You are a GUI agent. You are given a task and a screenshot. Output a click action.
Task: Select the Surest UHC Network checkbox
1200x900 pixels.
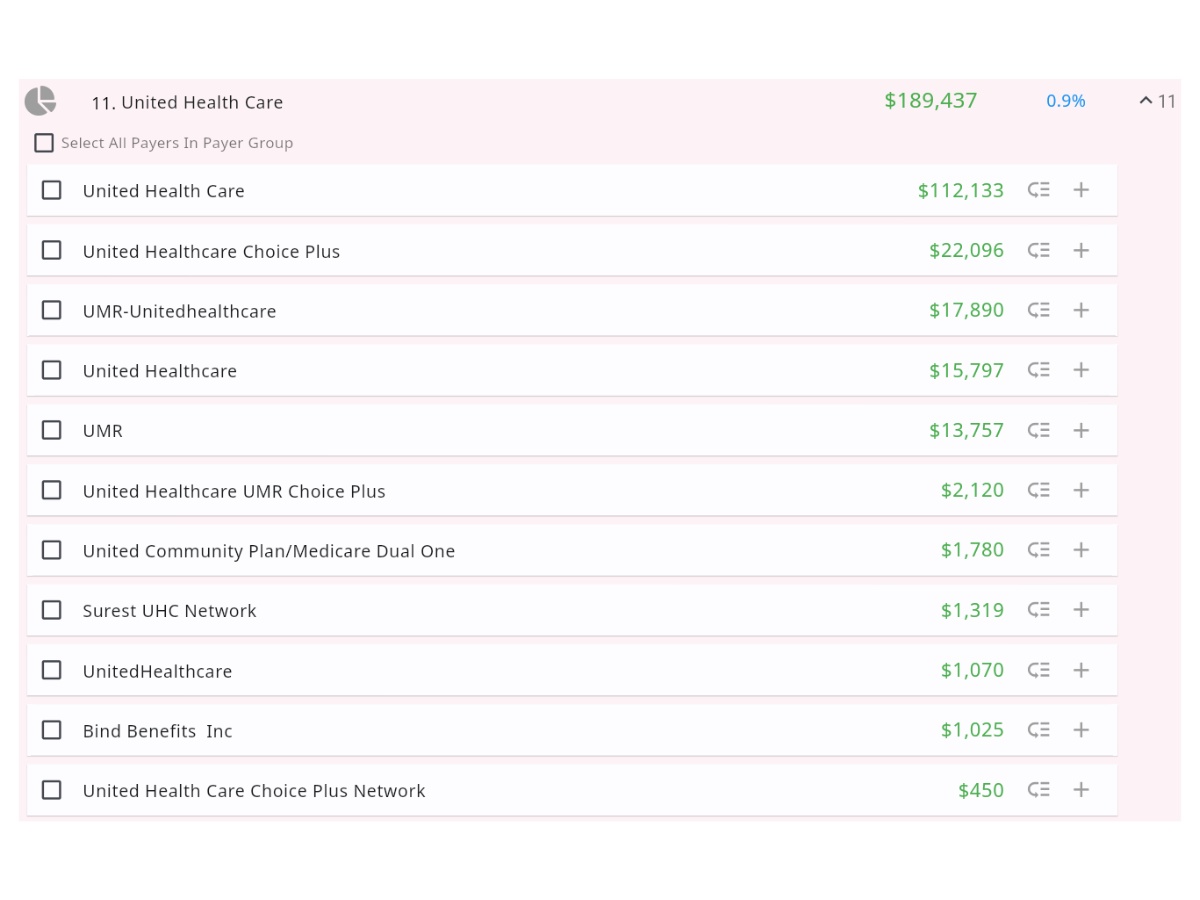tap(51, 610)
